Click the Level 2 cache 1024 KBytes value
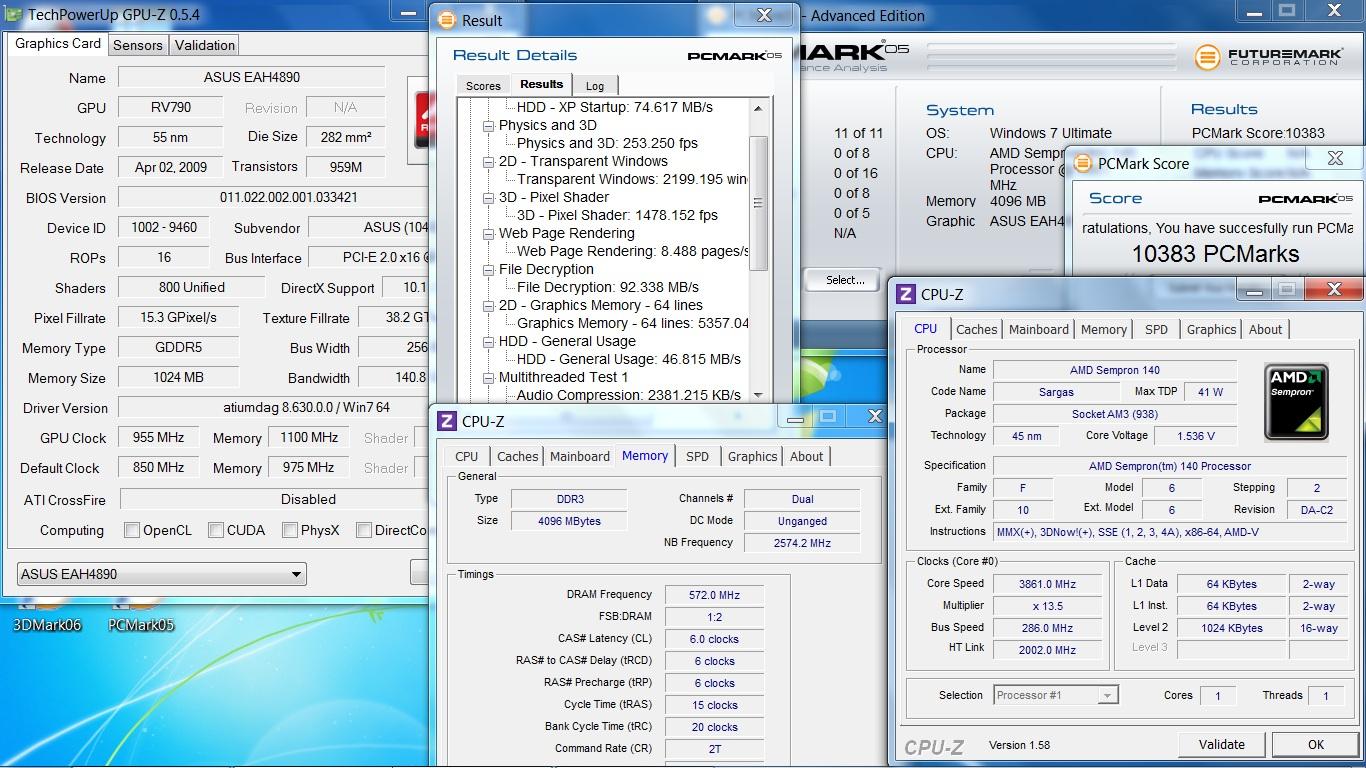The width and height of the screenshot is (1366, 768). (x=1232, y=628)
